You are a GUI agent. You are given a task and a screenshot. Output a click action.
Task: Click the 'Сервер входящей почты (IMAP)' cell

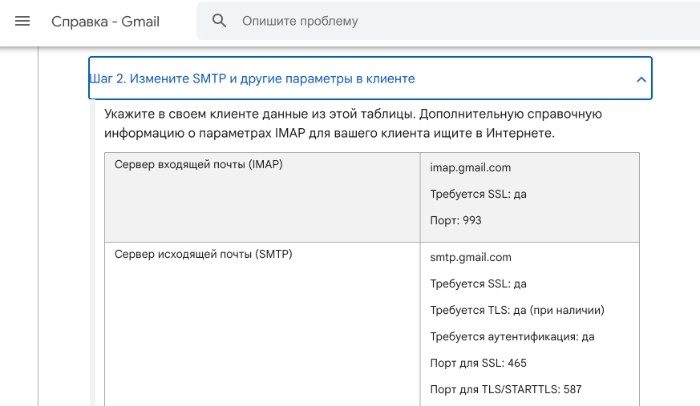[x=198, y=164]
